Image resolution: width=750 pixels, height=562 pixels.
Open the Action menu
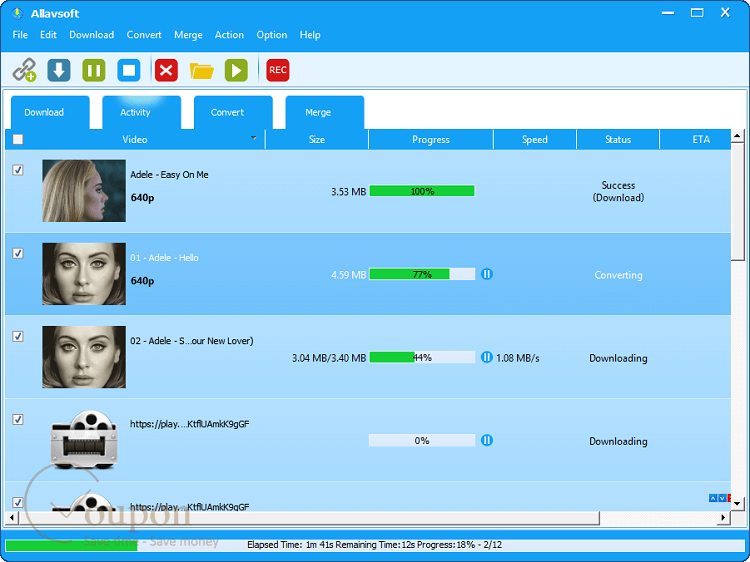click(229, 35)
